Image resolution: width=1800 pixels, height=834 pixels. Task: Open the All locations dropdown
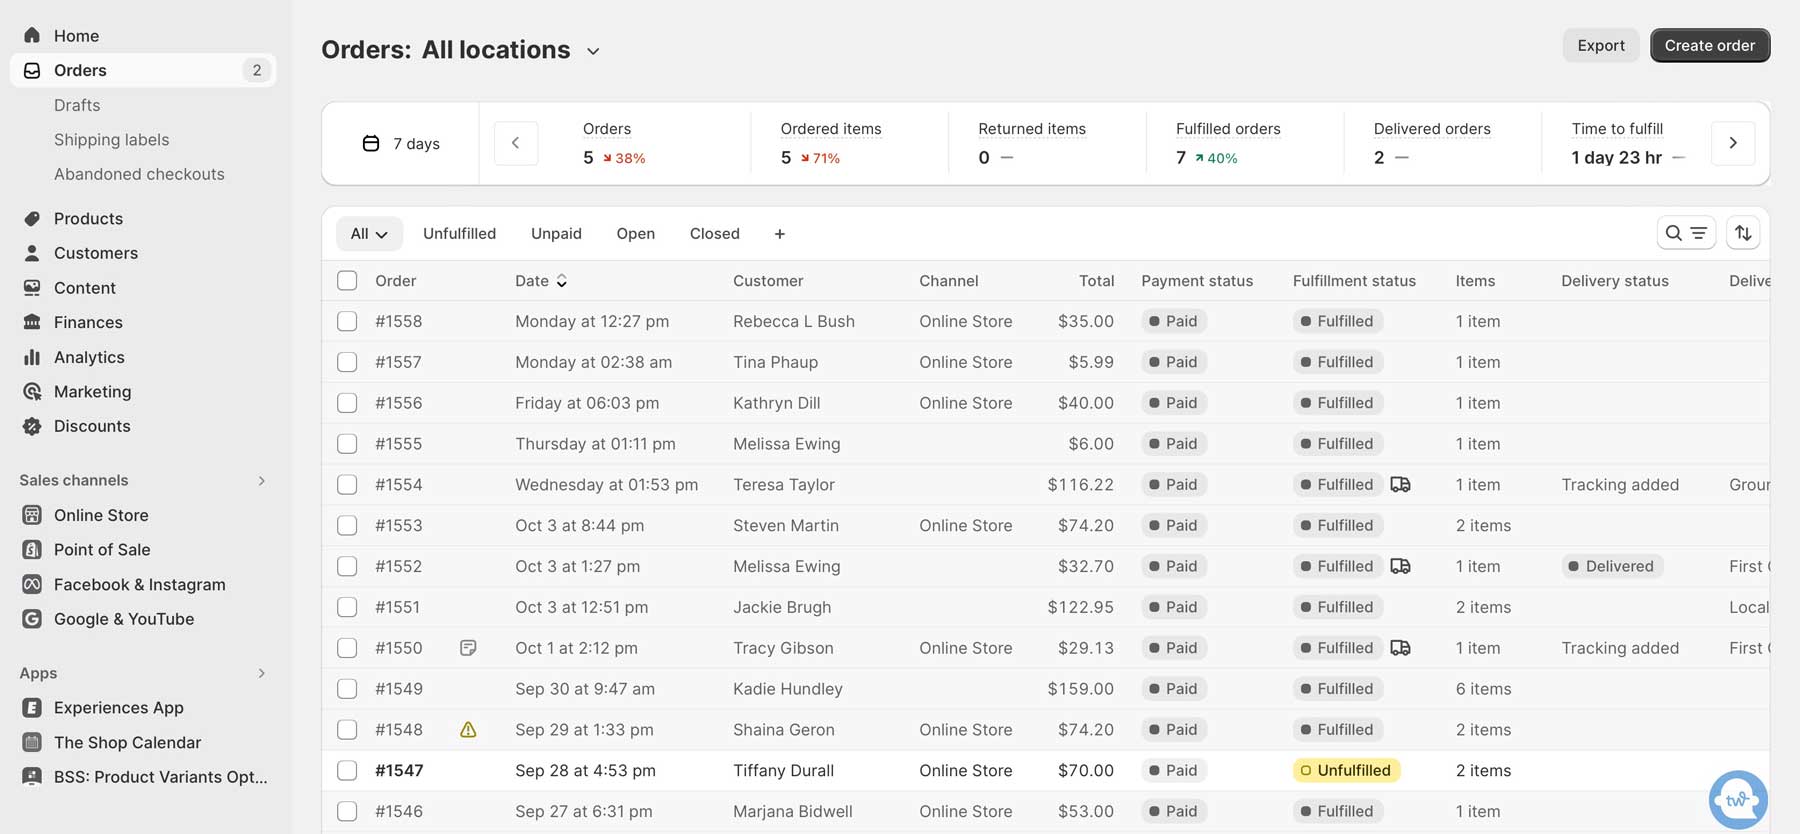tap(593, 51)
